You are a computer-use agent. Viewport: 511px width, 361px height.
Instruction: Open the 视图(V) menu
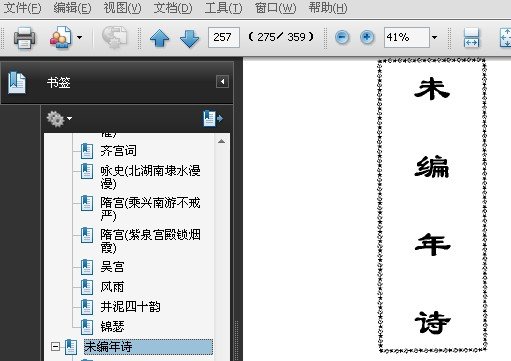click(122, 8)
